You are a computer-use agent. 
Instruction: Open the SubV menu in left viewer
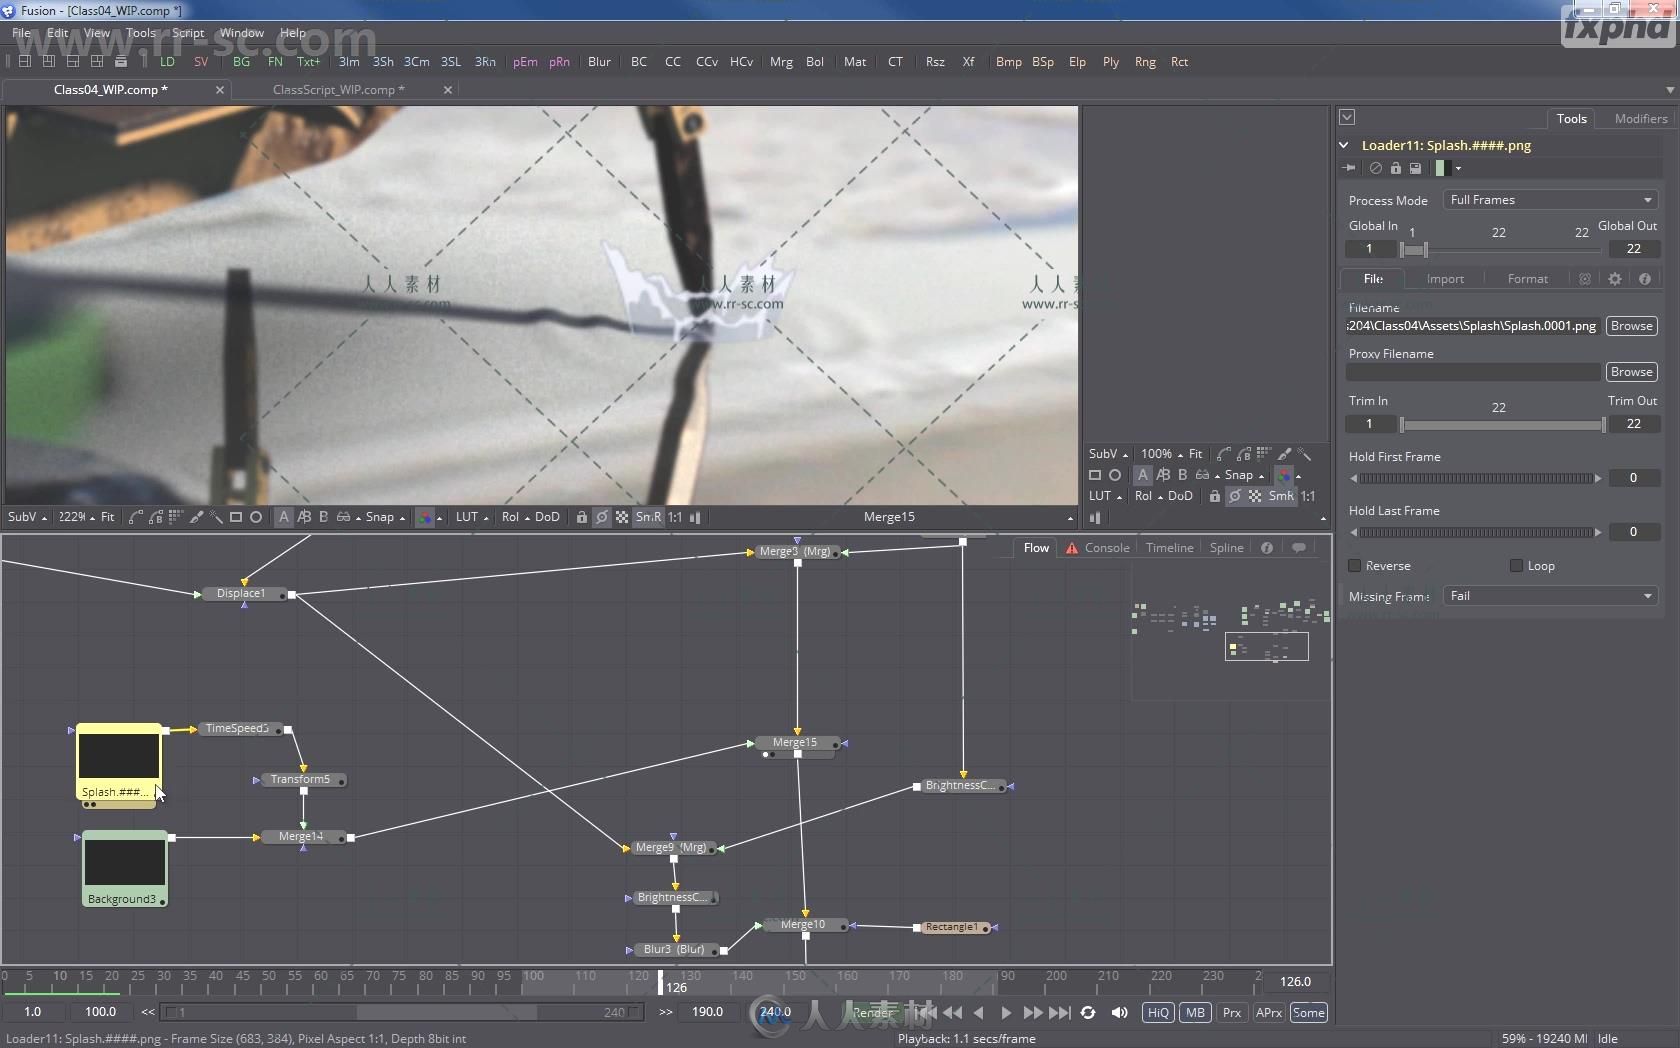[27, 517]
